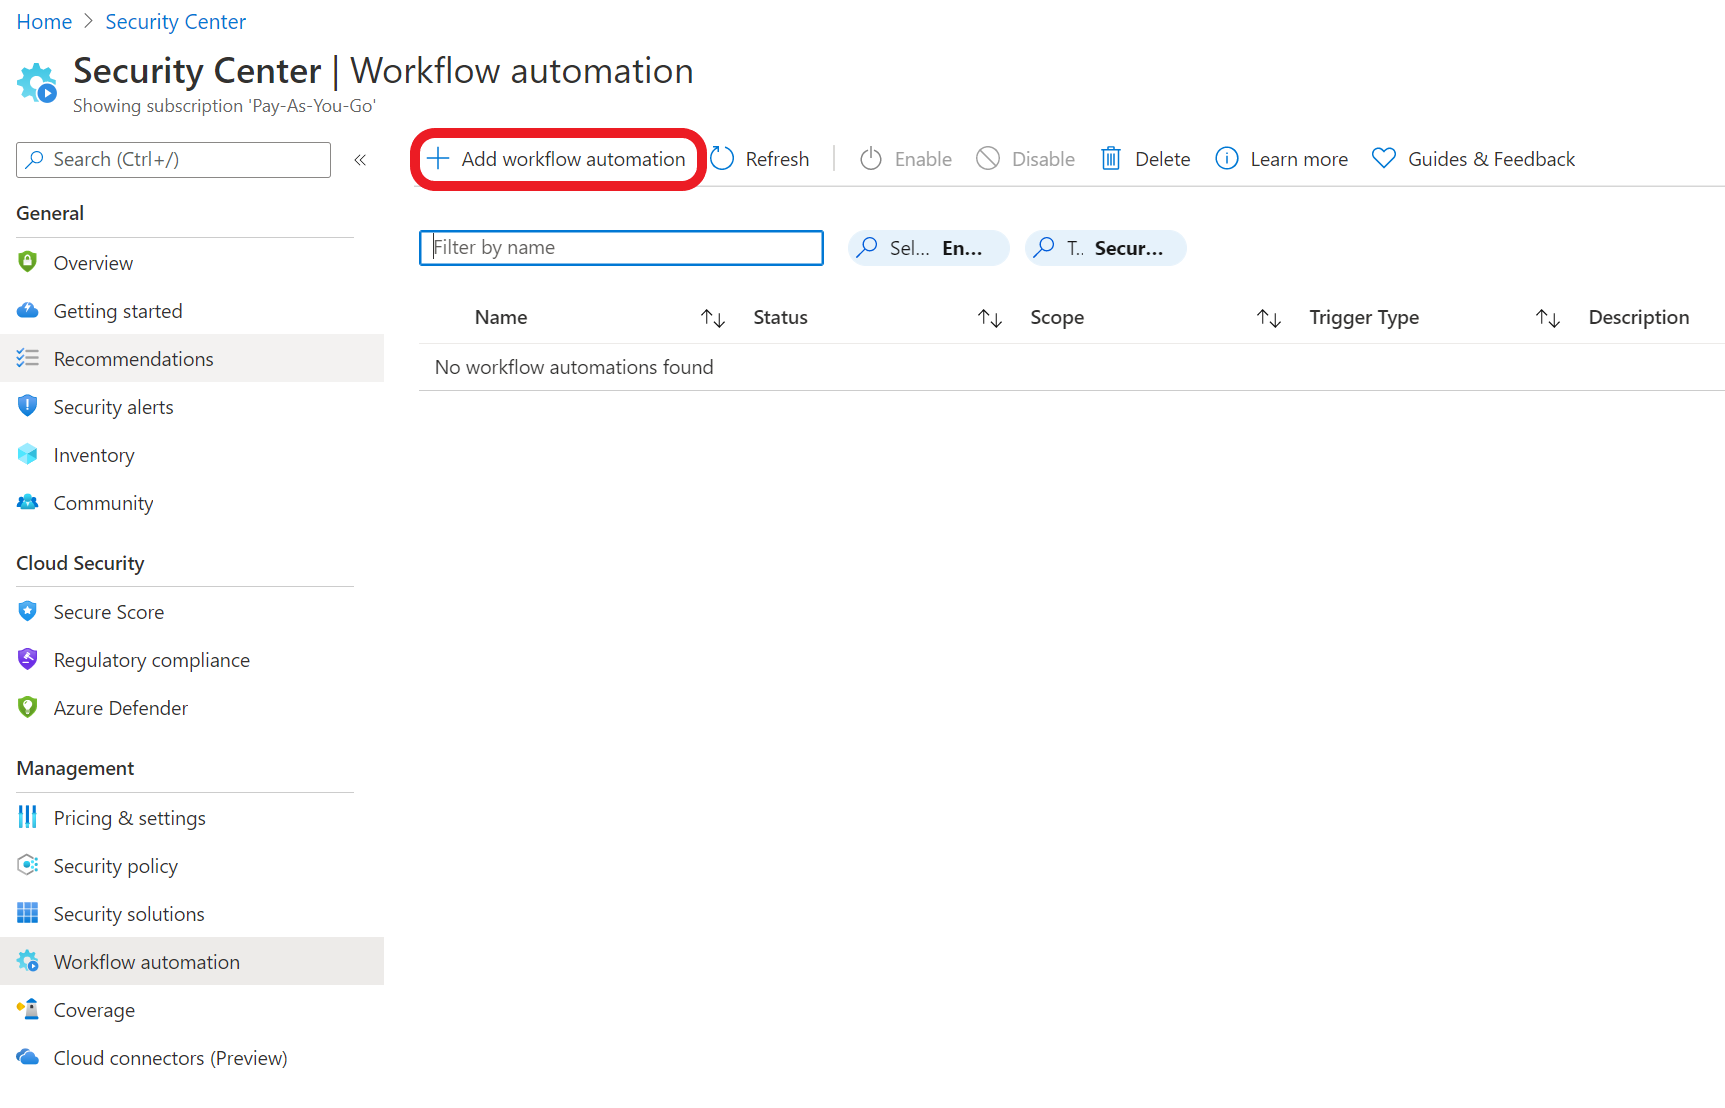Open Pricing & settings
1725x1108 pixels.
tap(192, 818)
